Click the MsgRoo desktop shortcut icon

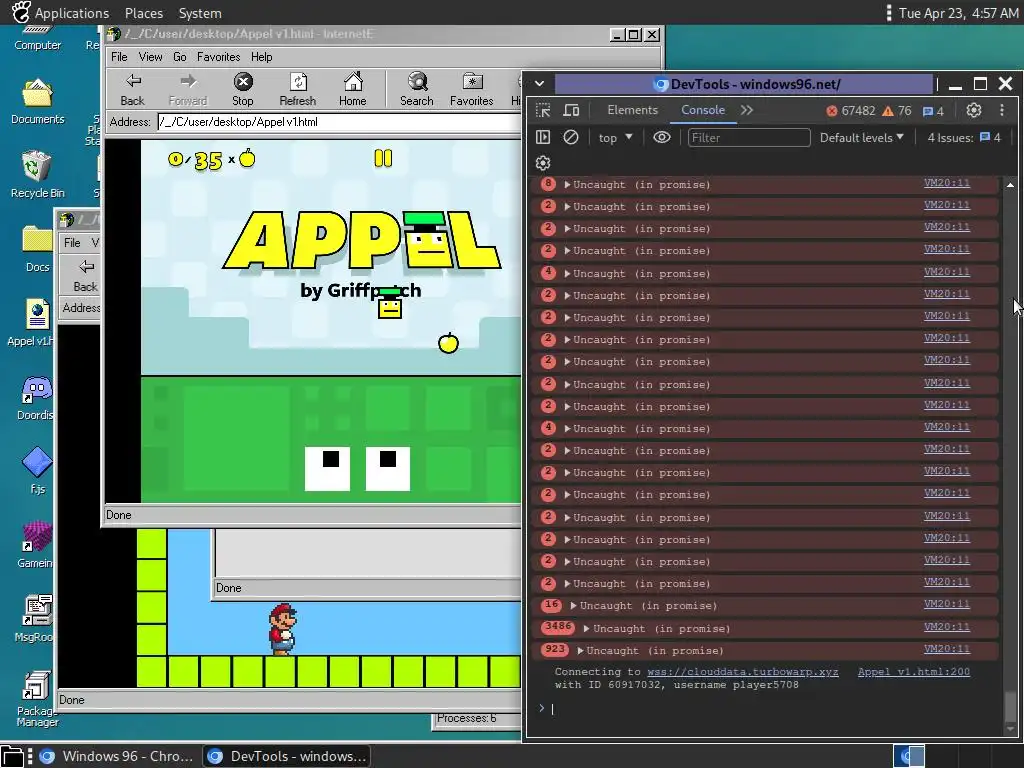(x=37, y=618)
